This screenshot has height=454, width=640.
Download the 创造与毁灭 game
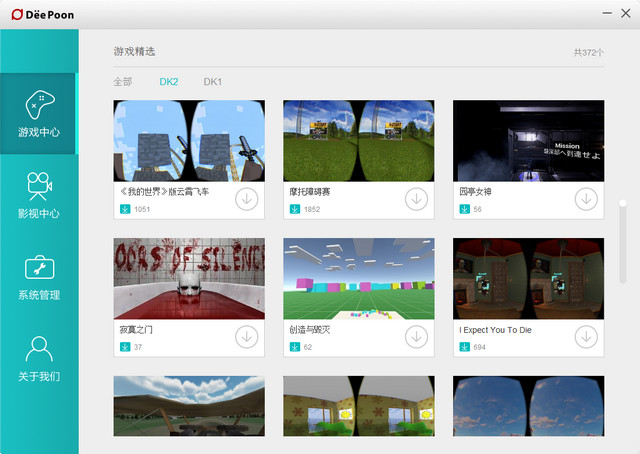tap(417, 337)
